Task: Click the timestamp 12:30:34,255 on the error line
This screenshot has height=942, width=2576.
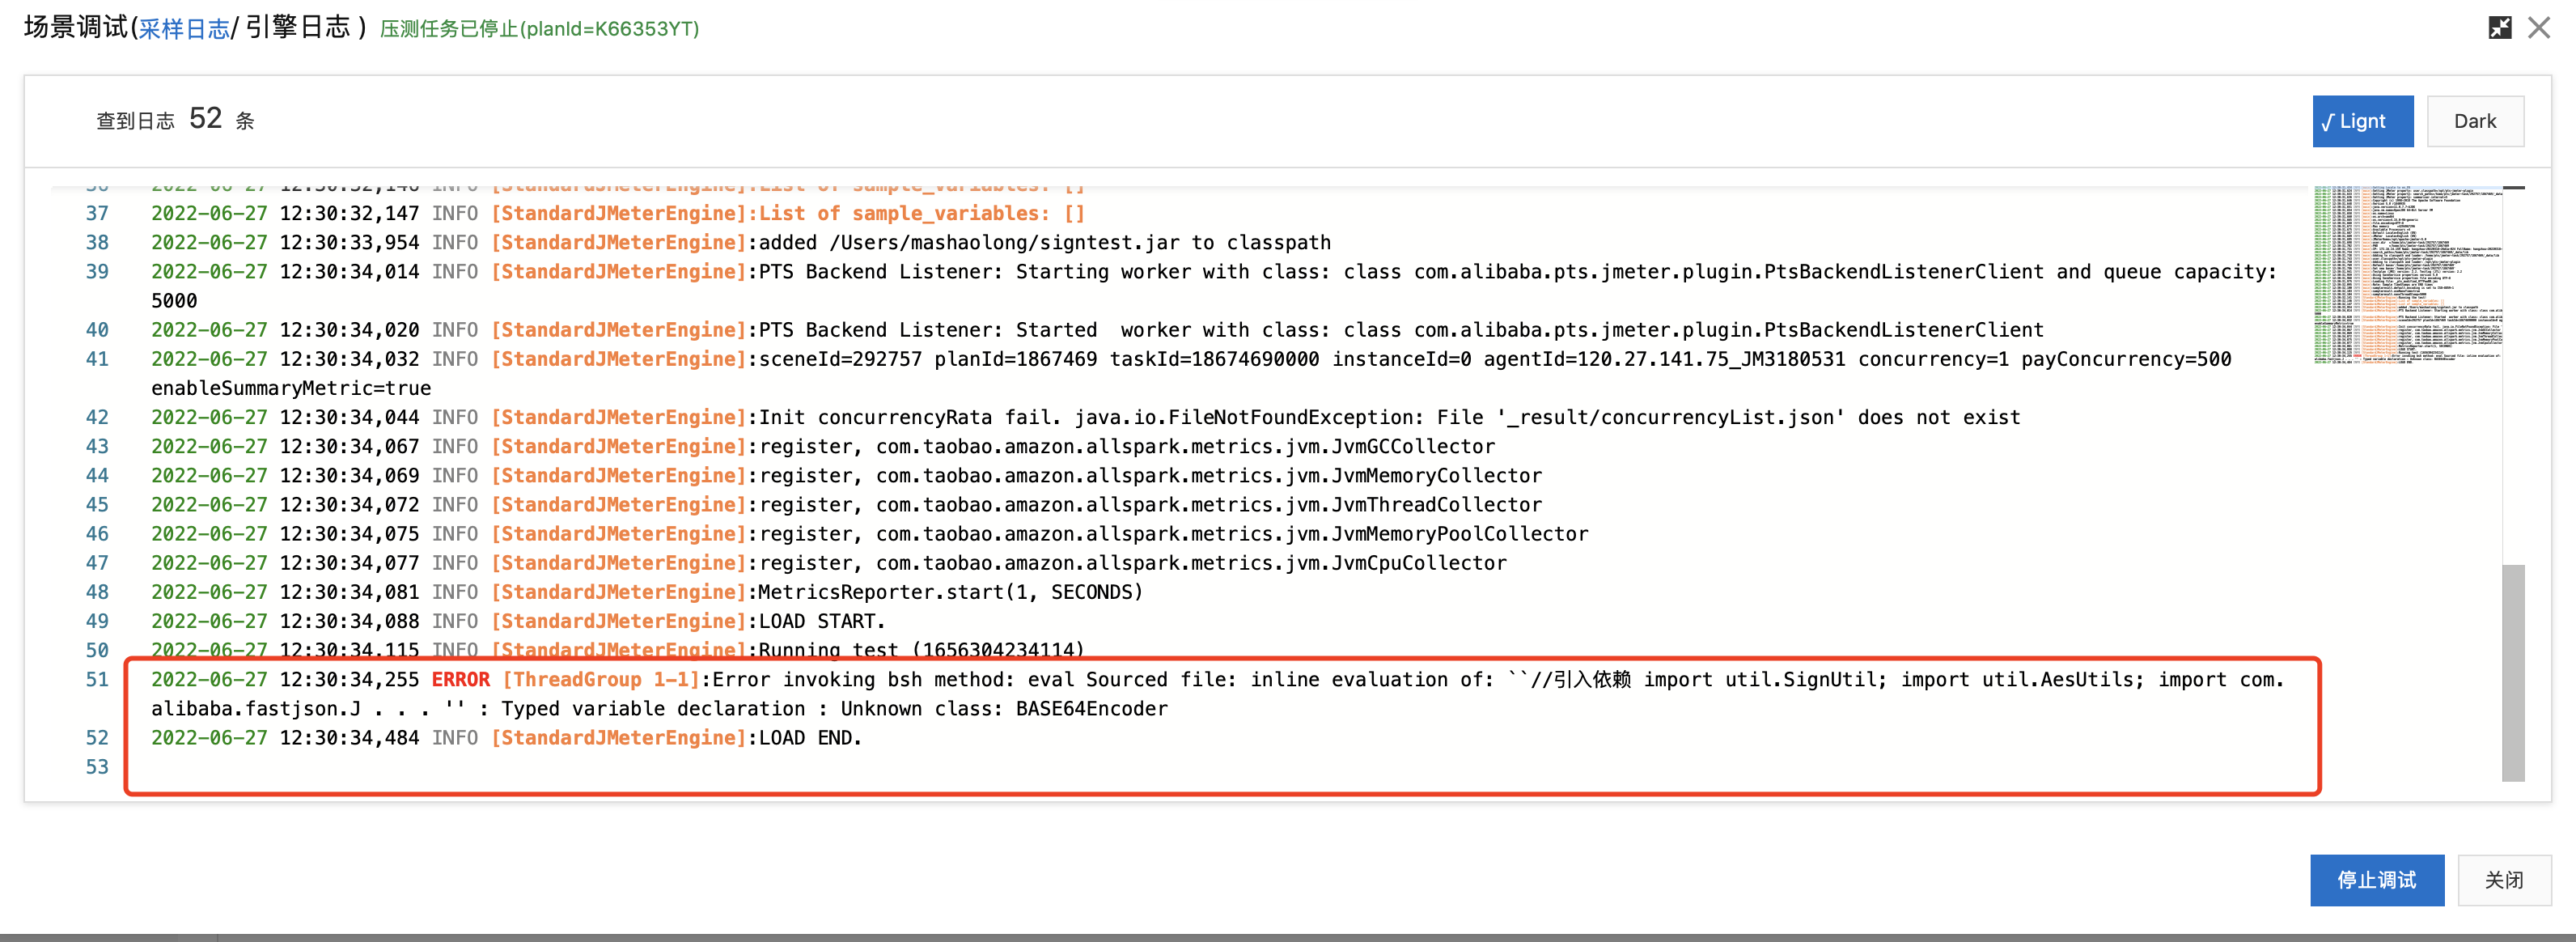Action: coord(349,680)
